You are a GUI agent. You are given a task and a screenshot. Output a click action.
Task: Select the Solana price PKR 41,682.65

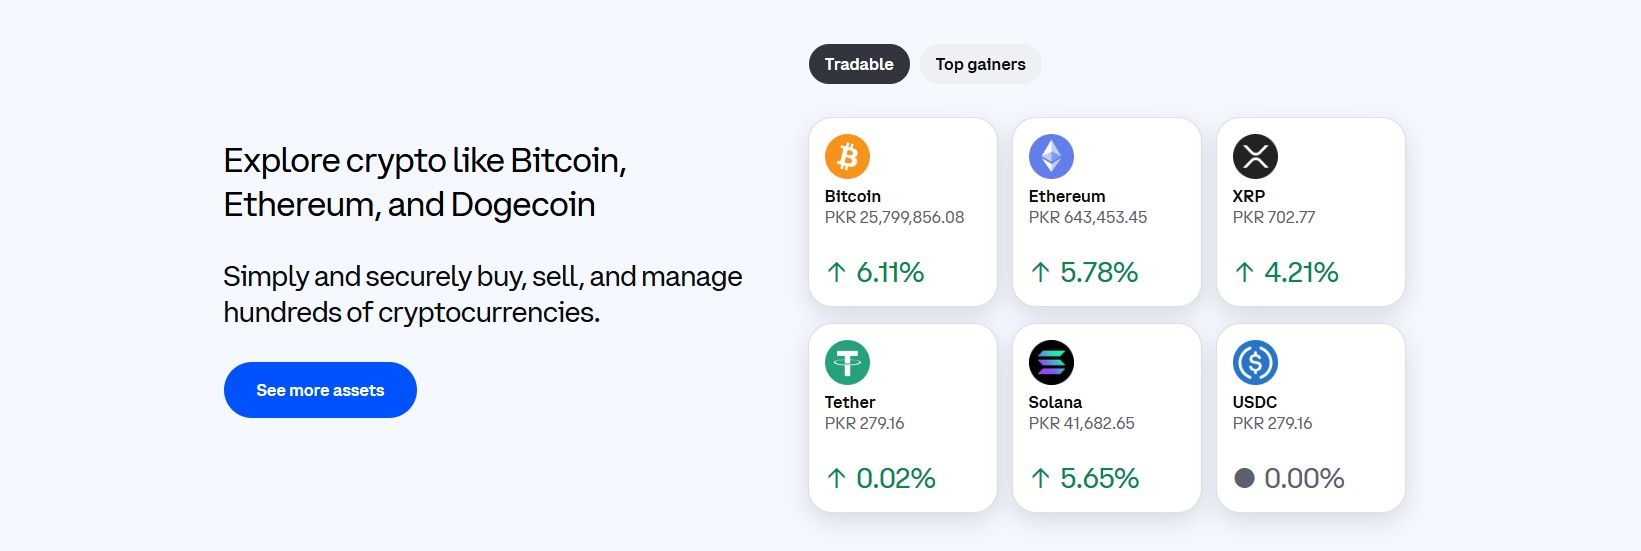pos(1082,423)
